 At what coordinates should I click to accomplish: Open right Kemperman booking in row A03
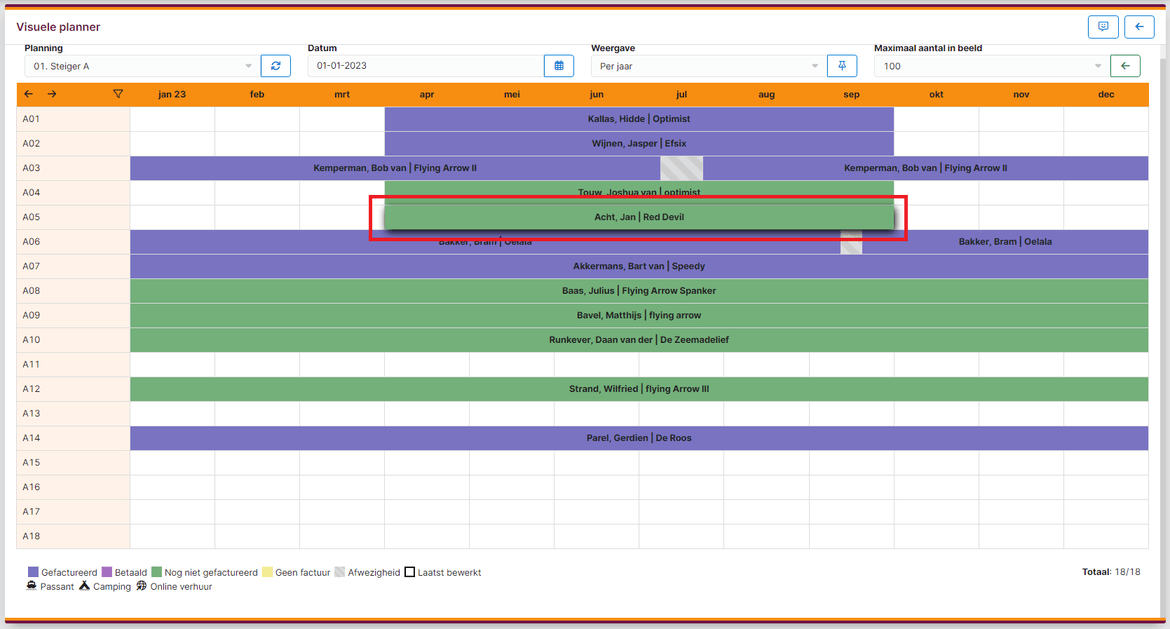point(925,168)
